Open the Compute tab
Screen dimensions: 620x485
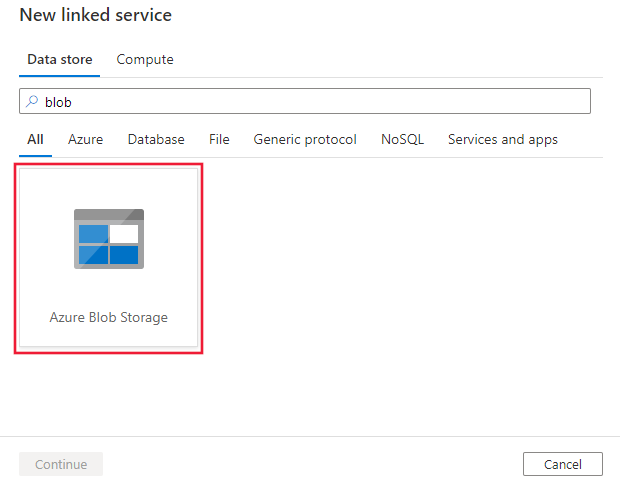click(x=145, y=60)
